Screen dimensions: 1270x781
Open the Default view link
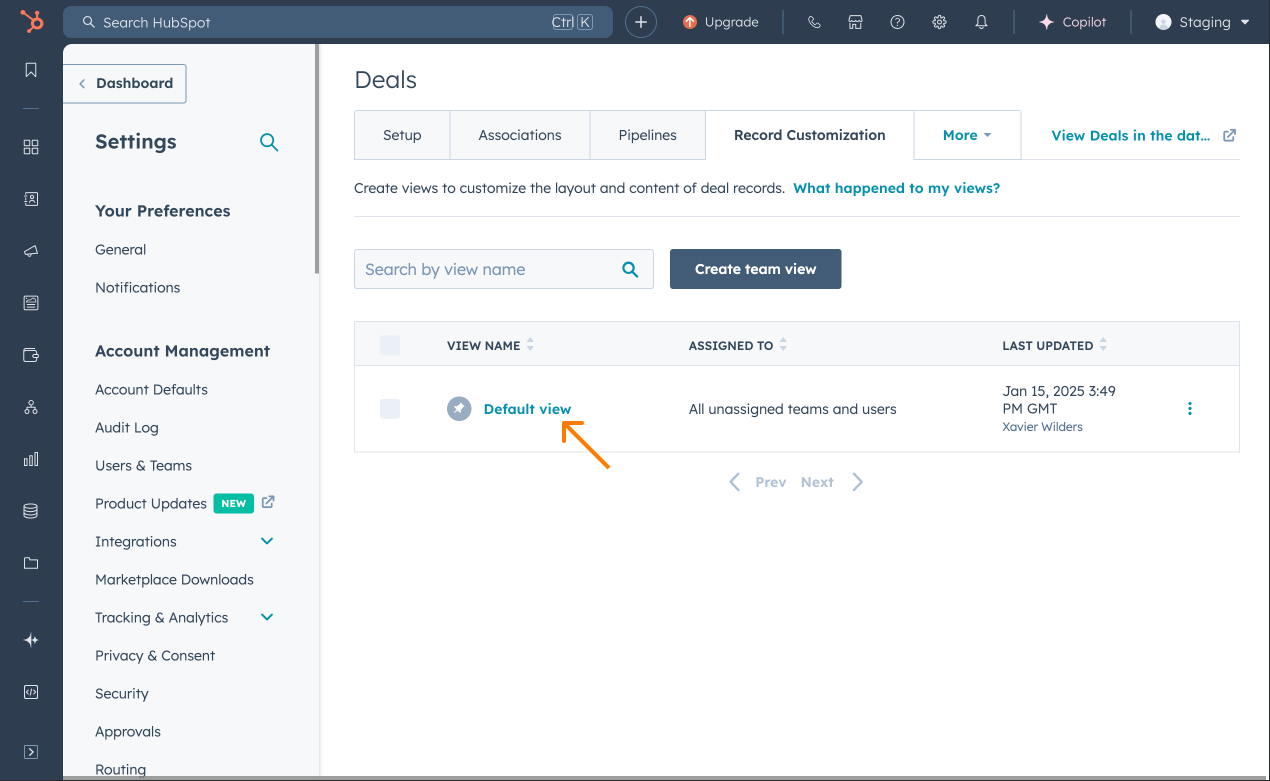[x=527, y=409]
